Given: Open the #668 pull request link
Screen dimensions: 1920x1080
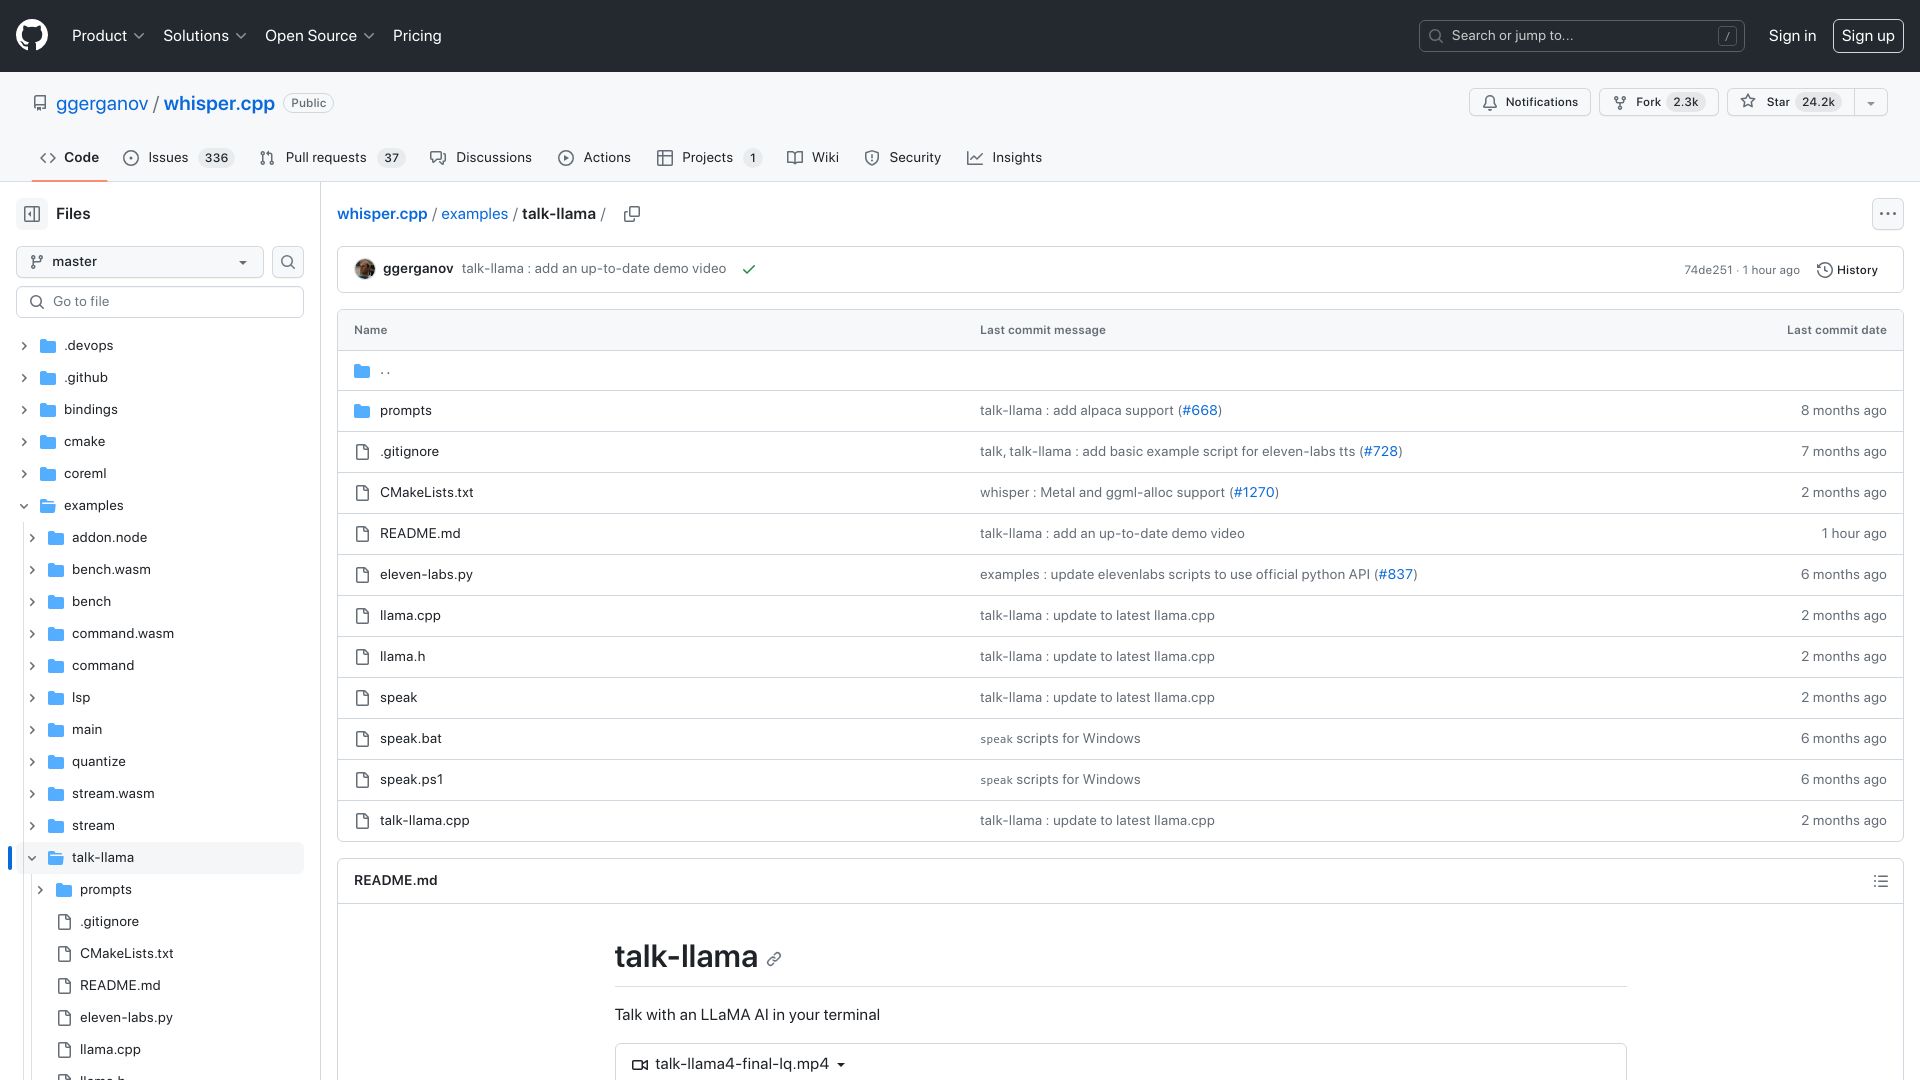Looking at the screenshot, I should point(1200,411).
